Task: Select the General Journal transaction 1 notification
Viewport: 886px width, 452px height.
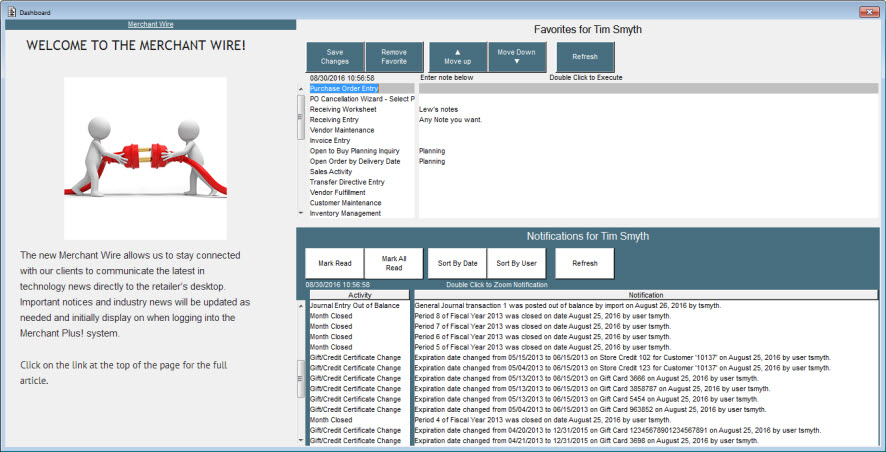Action: pyautogui.click(x=568, y=306)
